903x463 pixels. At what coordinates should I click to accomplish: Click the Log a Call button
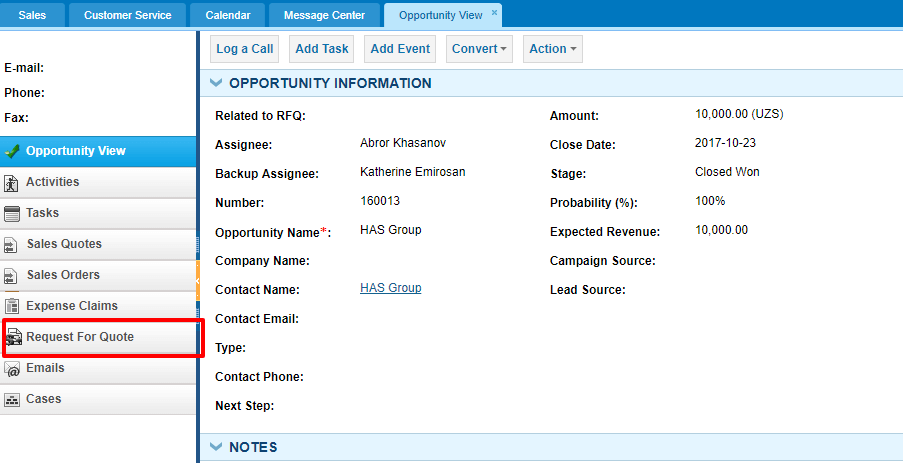(x=245, y=49)
